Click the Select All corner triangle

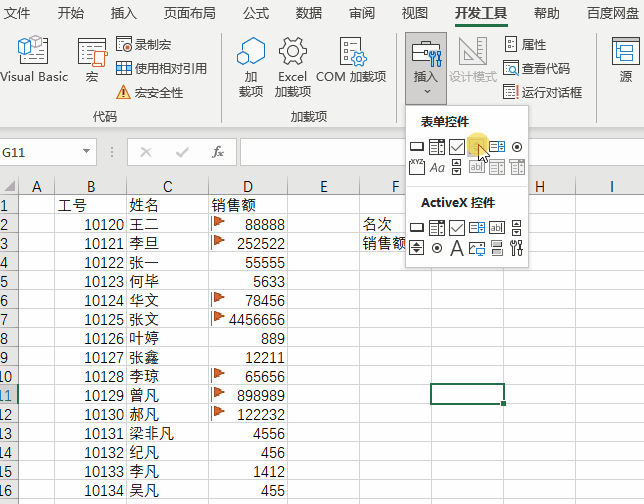coord(9,186)
